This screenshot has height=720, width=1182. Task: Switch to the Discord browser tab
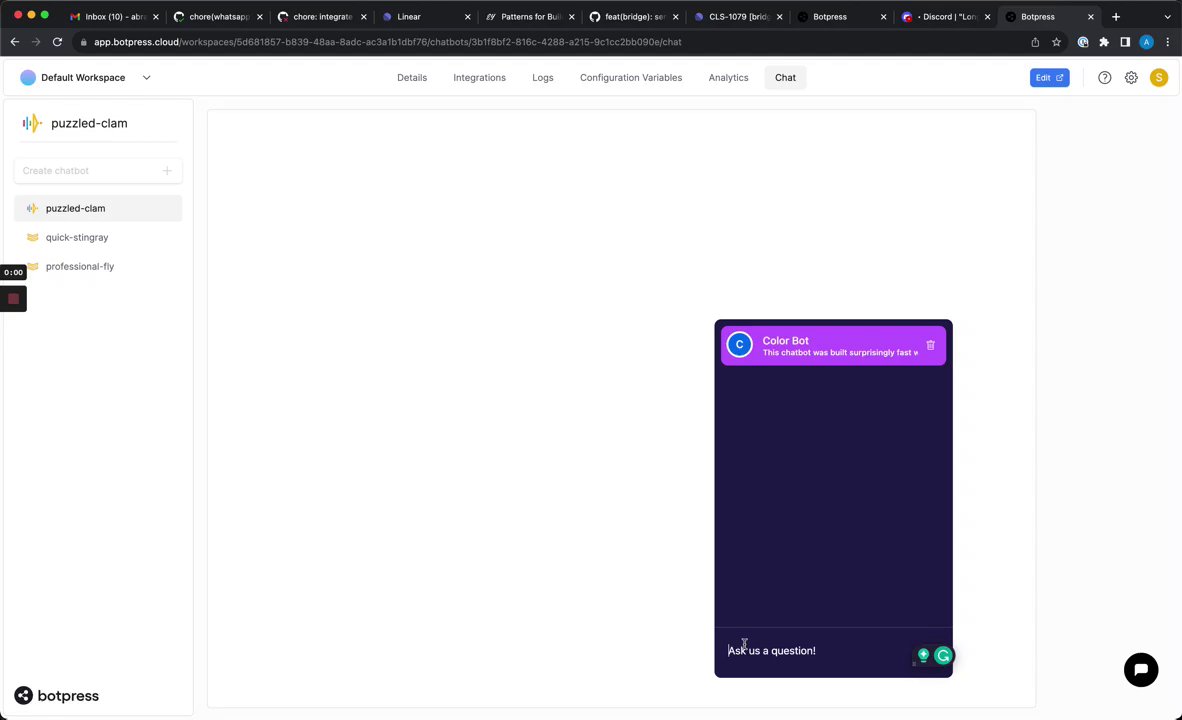[946, 17]
